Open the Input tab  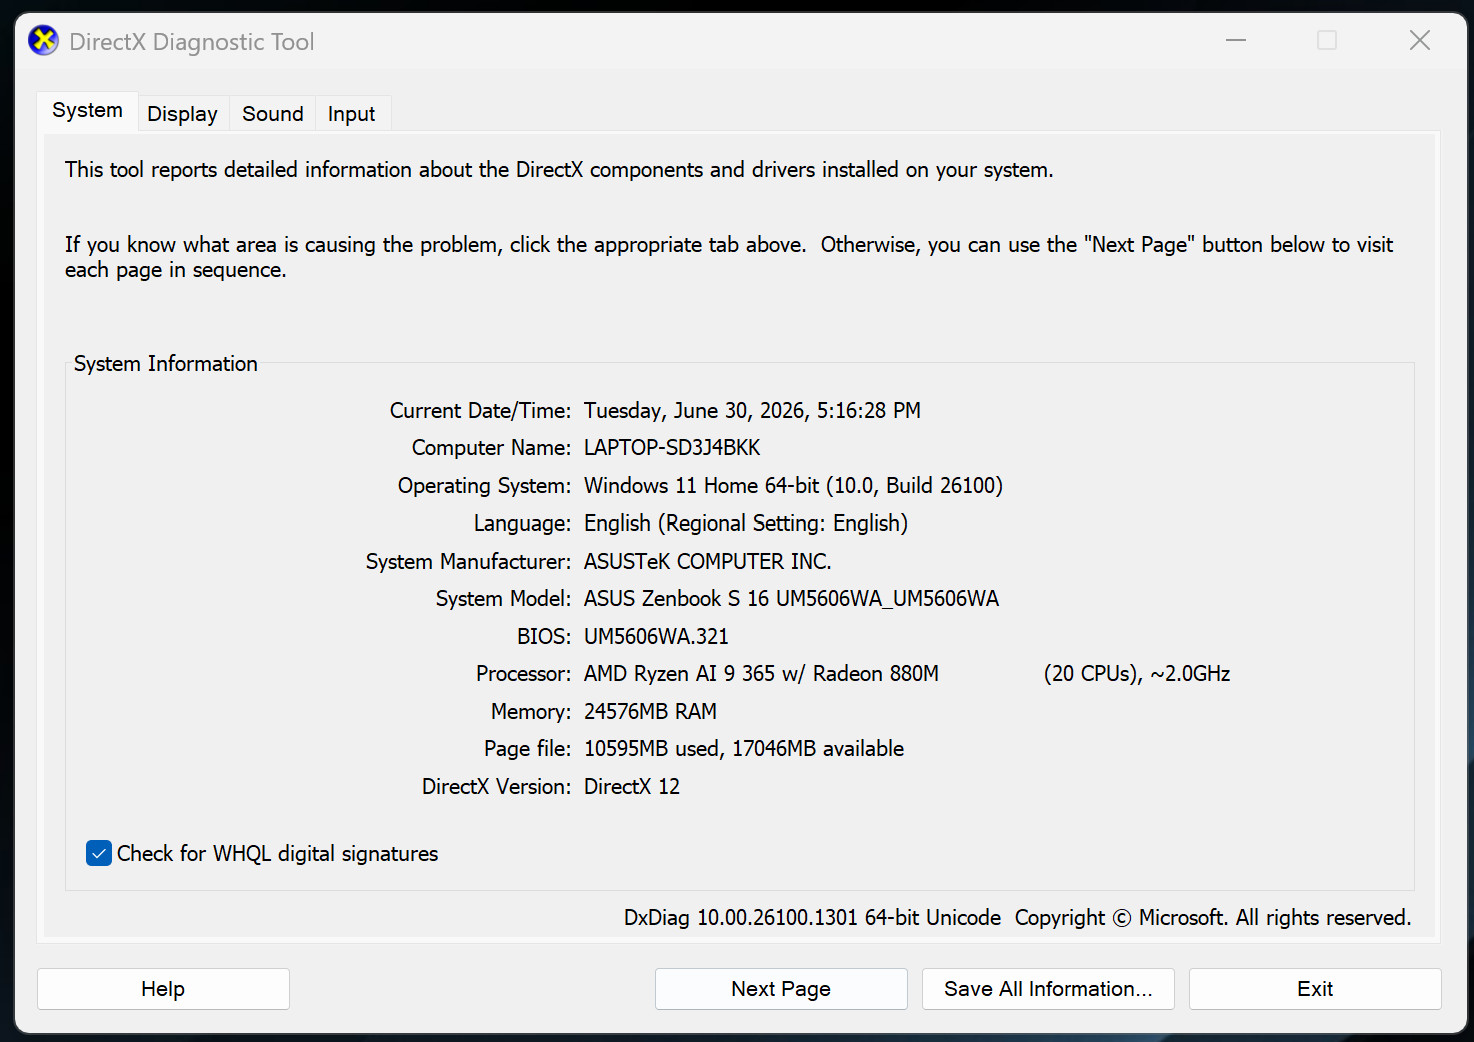tap(352, 114)
